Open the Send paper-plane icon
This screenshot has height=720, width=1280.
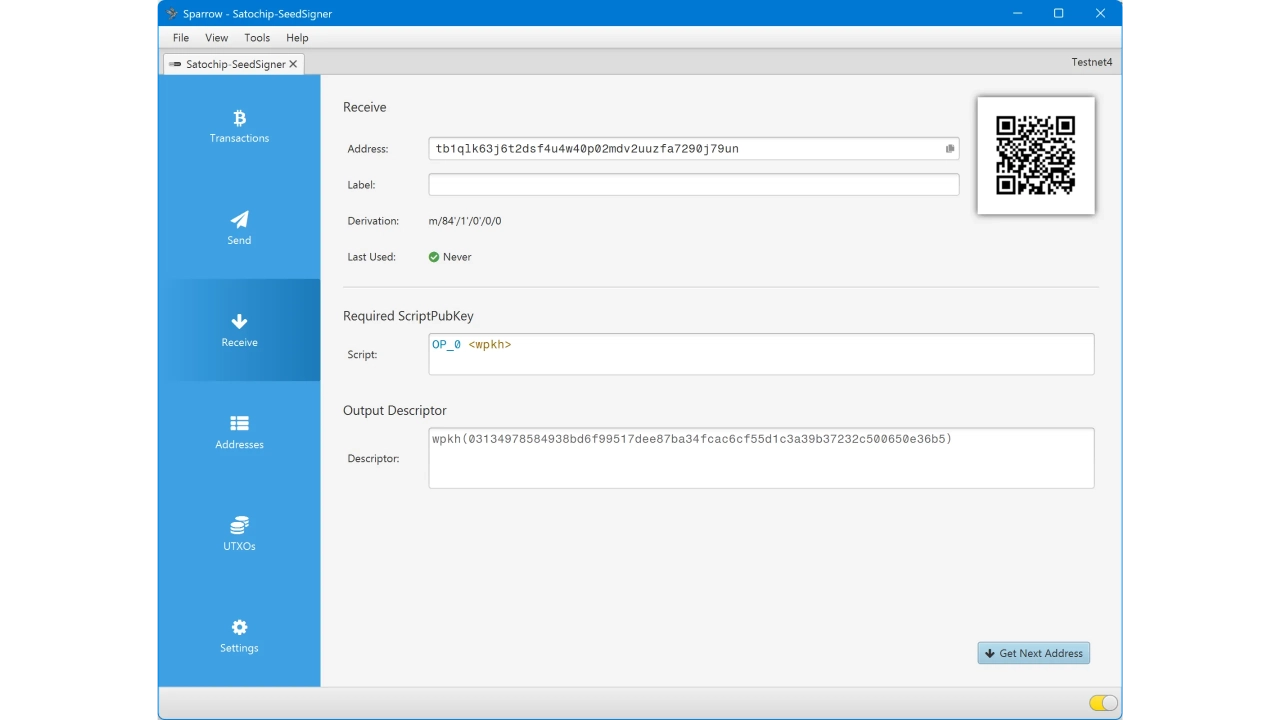239,220
